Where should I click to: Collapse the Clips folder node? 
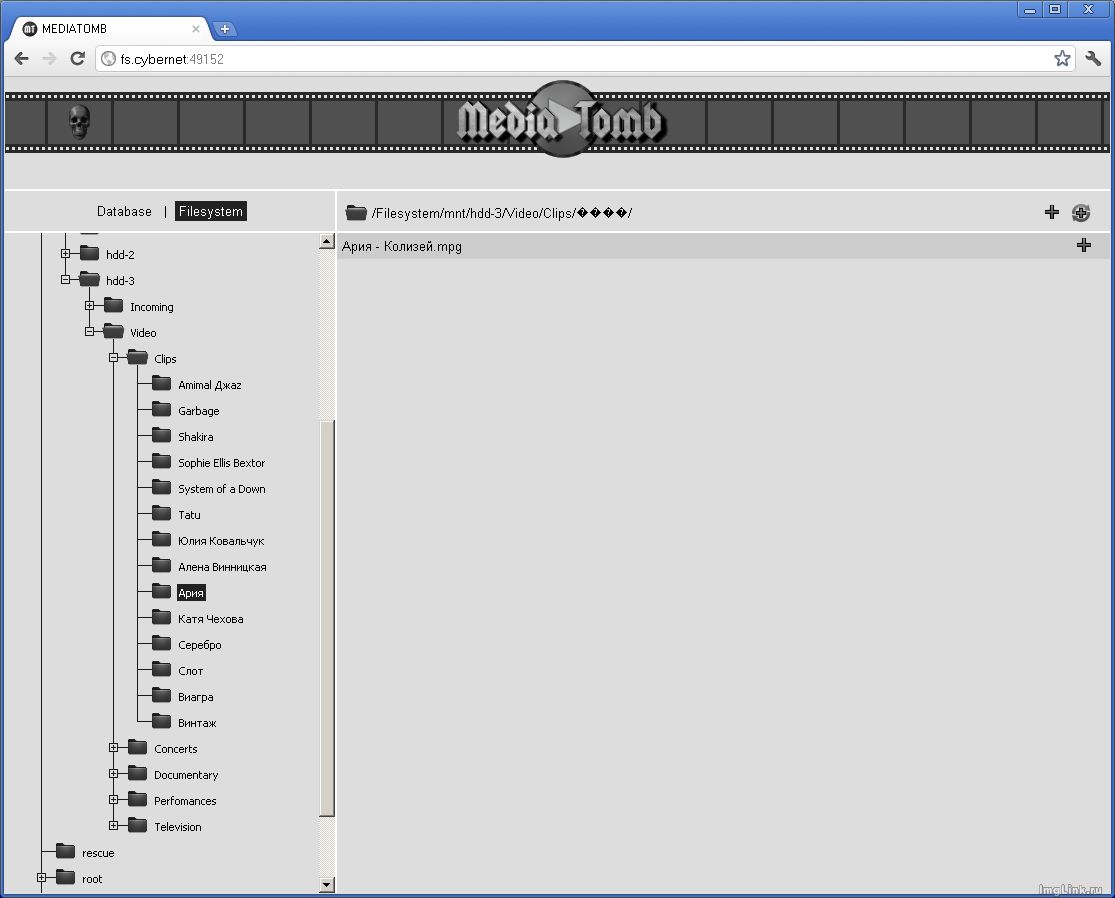tap(114, 358)
